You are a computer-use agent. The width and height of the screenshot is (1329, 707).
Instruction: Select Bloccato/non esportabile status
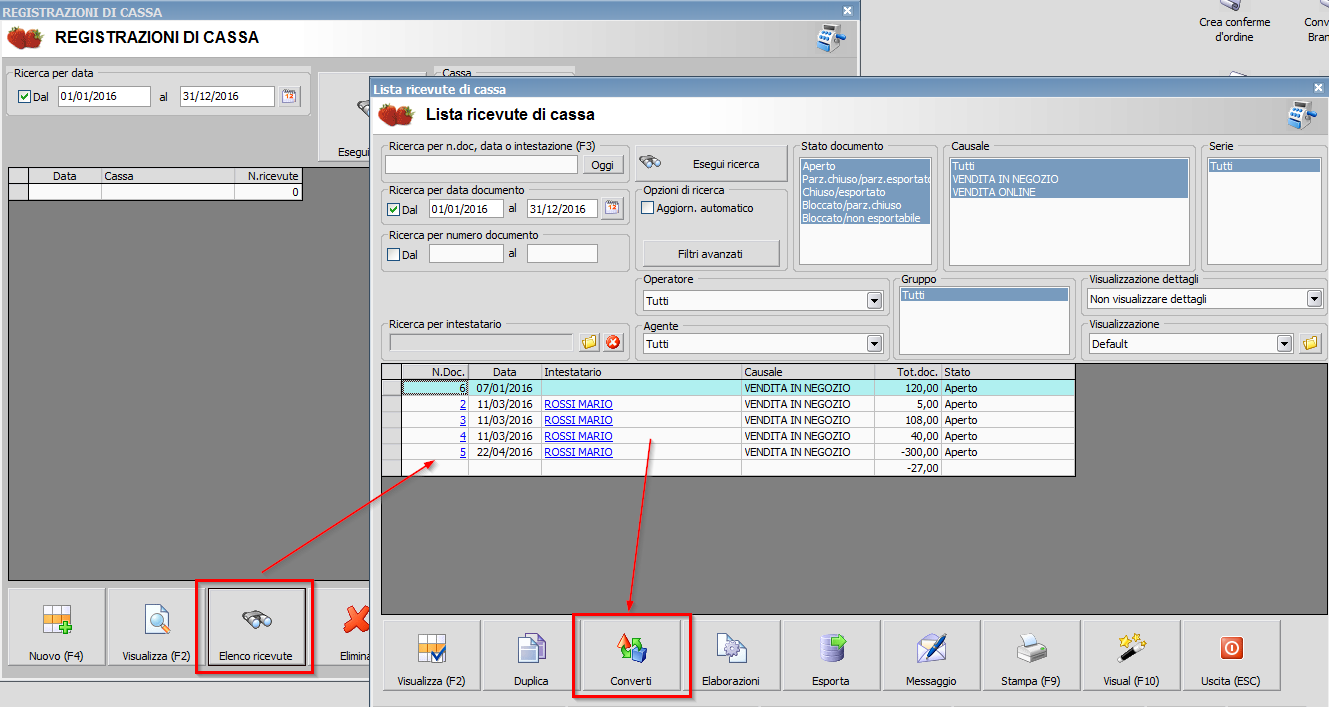[865, 218]
